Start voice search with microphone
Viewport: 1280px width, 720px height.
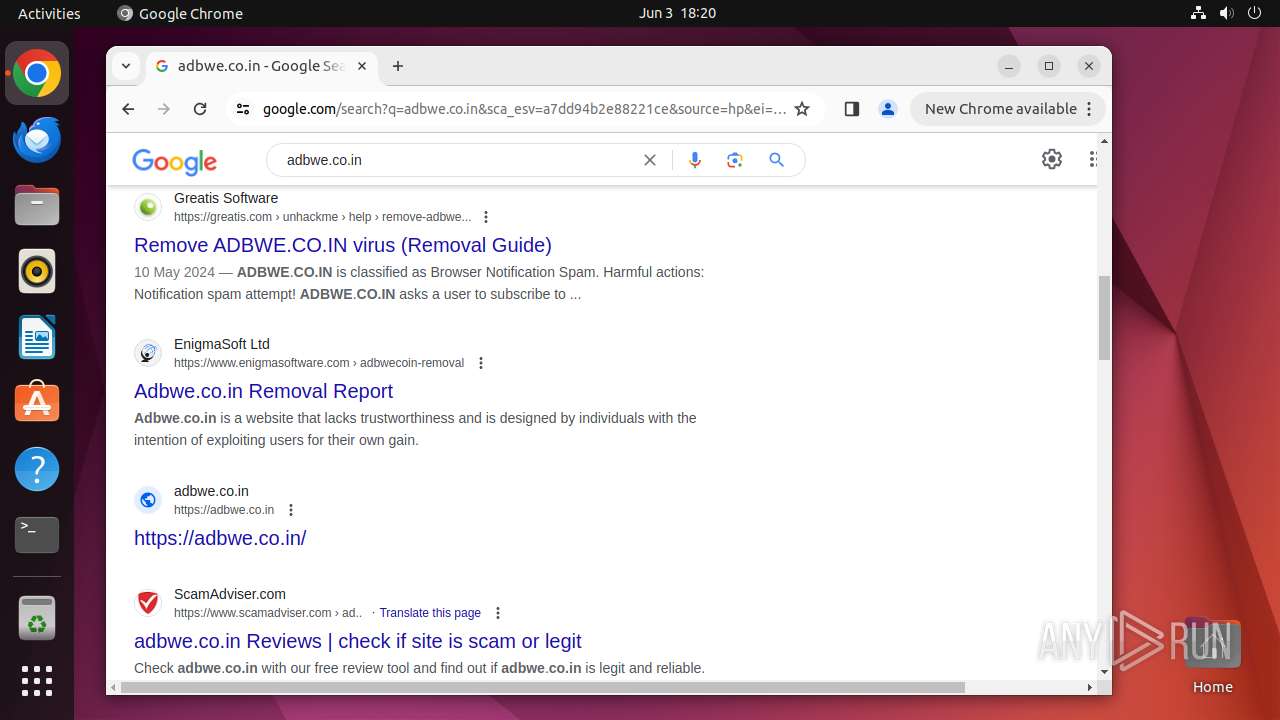click(x=695, y=160)
